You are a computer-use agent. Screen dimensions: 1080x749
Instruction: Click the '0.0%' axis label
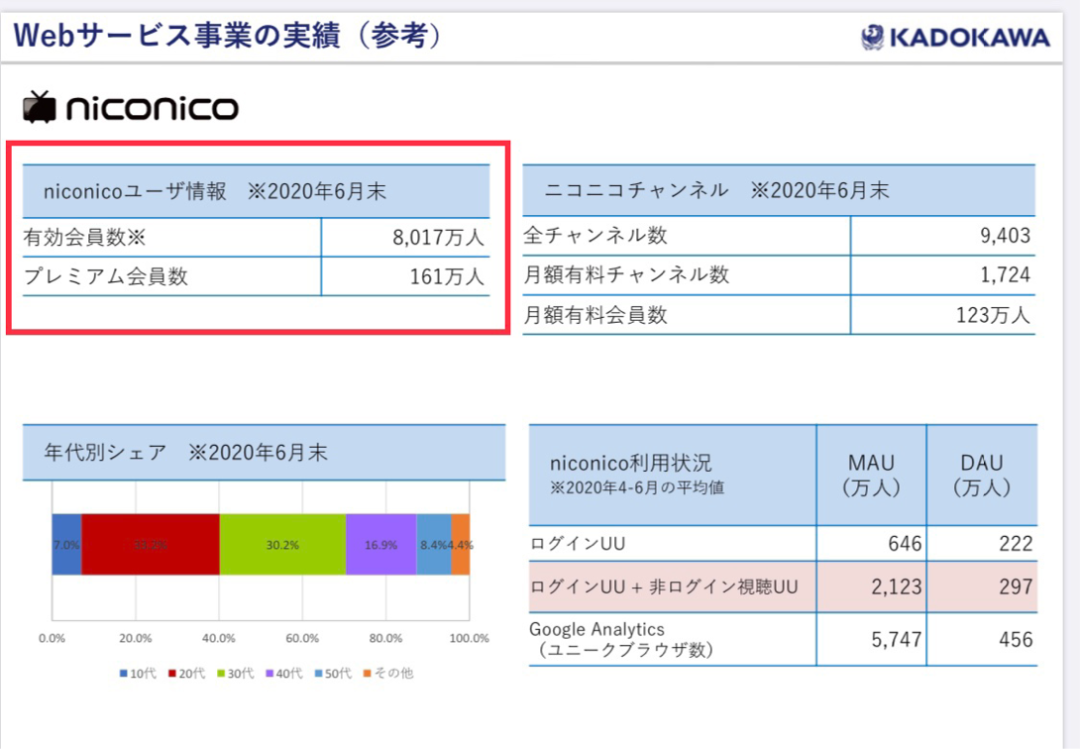click(52, 638)
